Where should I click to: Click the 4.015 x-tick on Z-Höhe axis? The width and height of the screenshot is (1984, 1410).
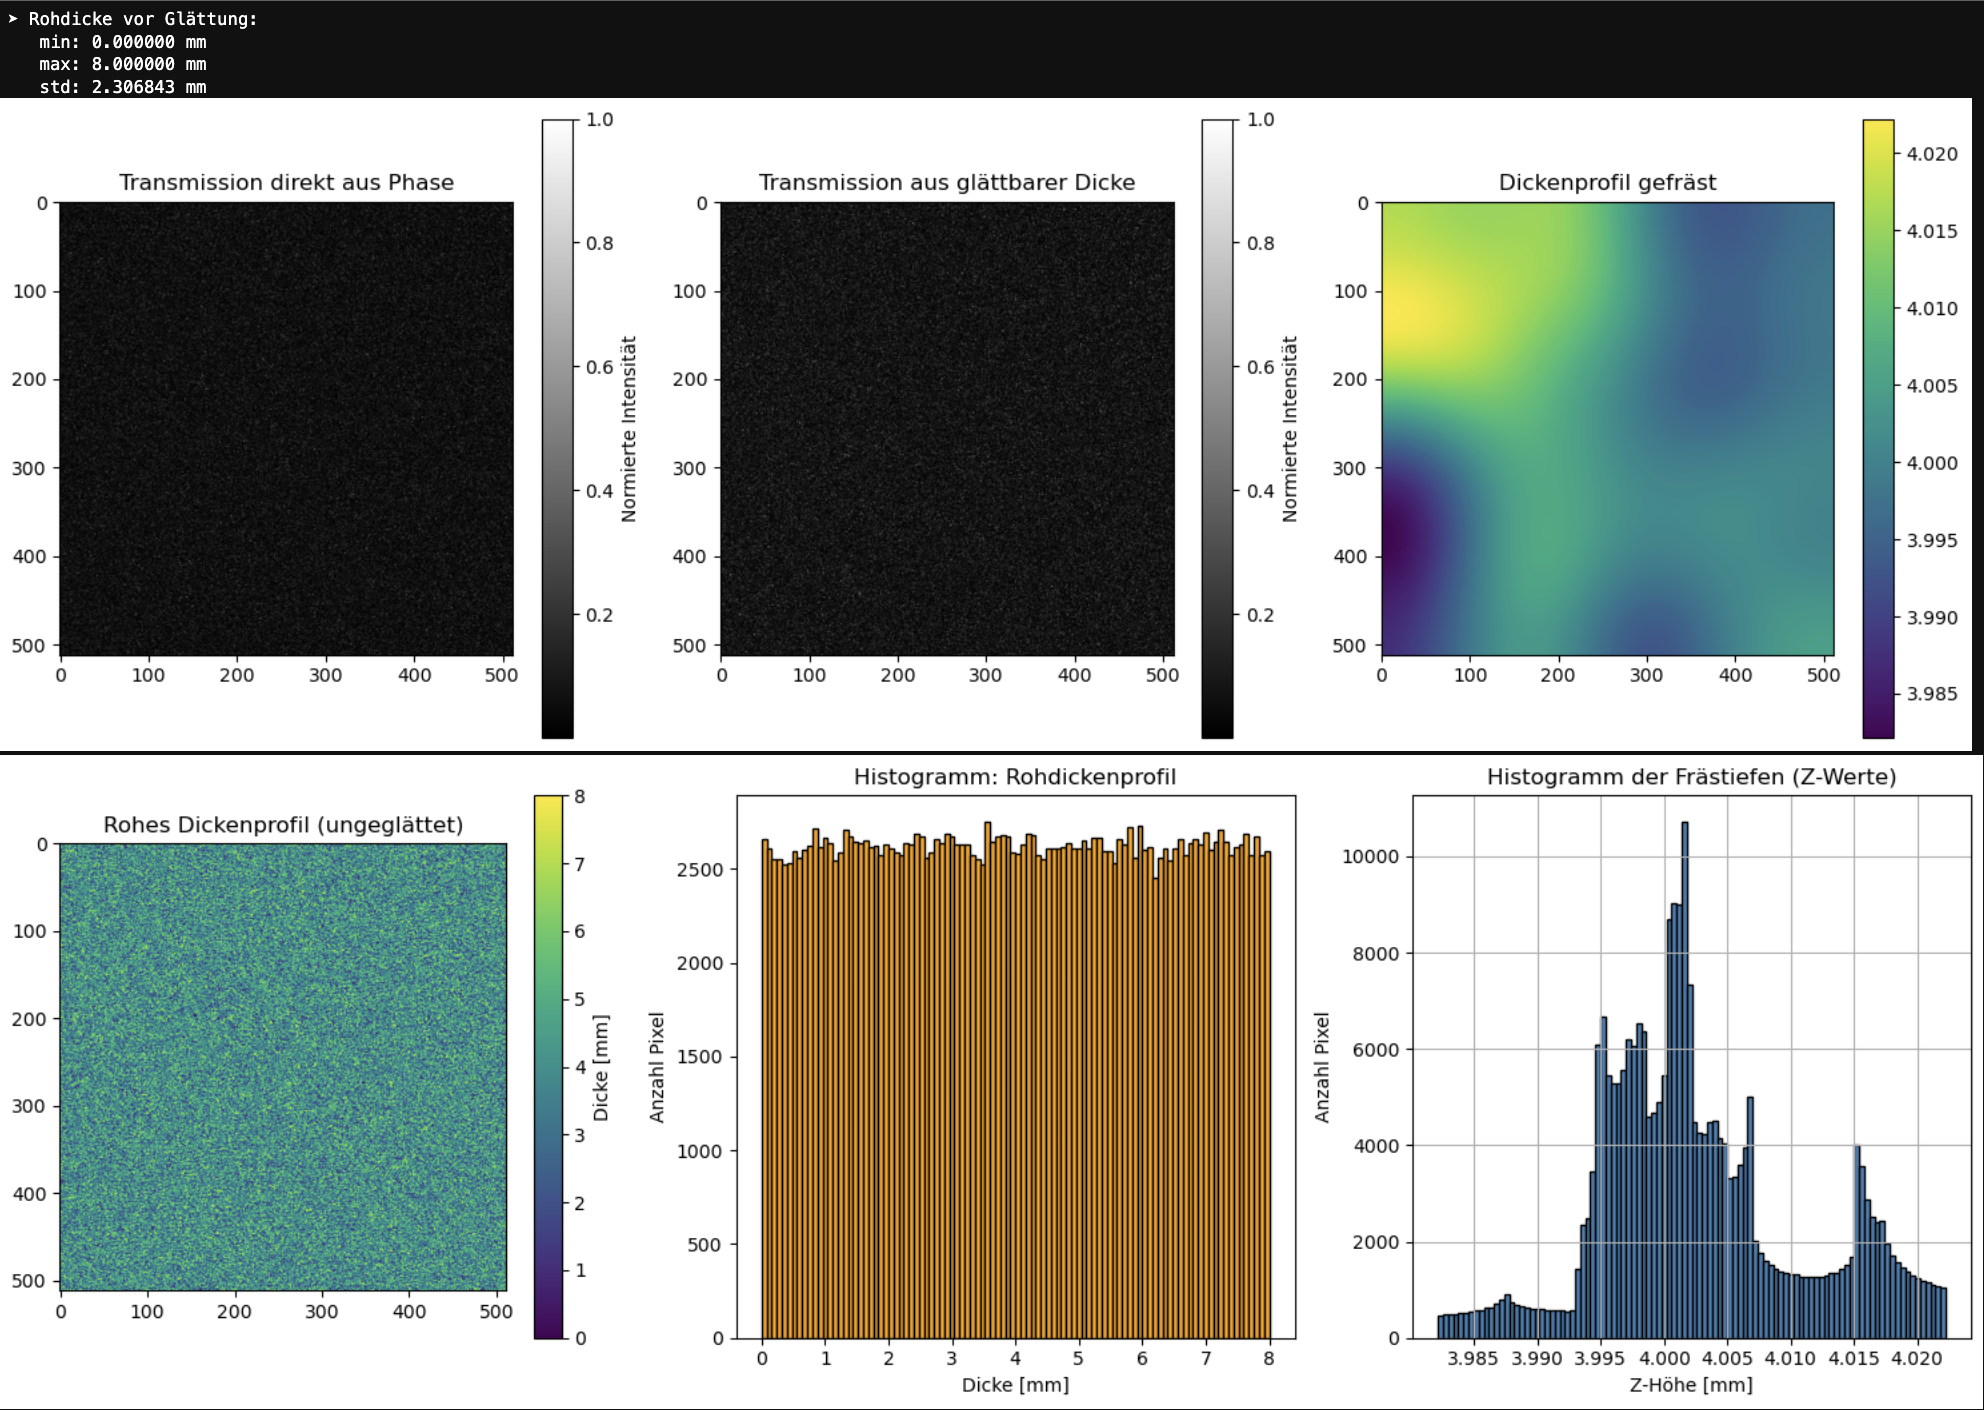[1854, 1358]
